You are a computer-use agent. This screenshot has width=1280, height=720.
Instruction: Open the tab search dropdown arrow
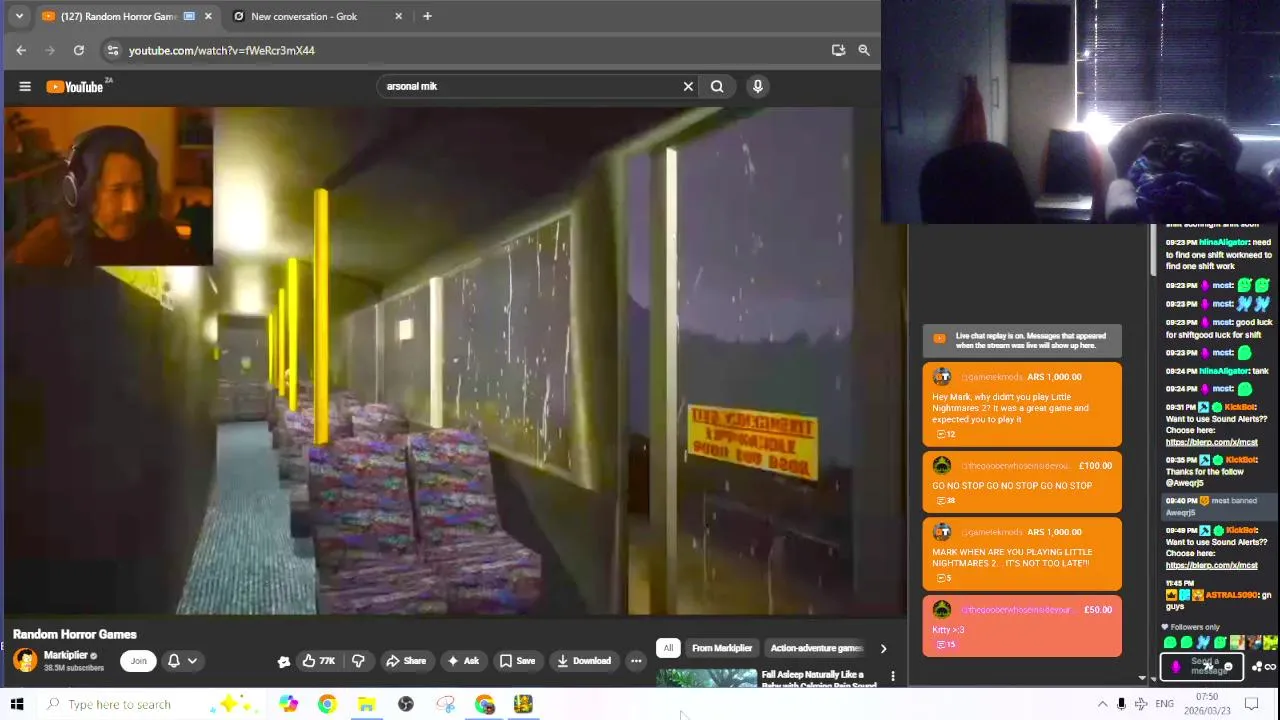18,16
